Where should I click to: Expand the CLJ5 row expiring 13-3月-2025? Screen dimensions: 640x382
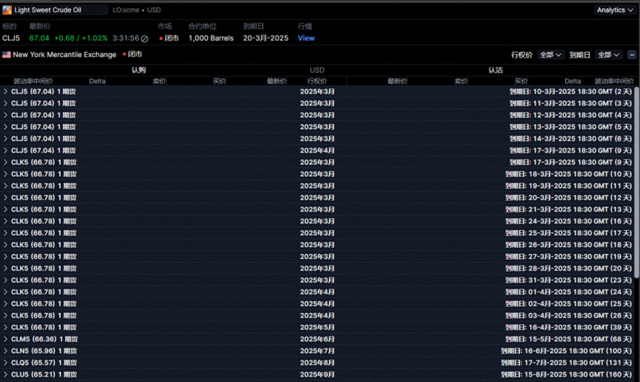5,127
